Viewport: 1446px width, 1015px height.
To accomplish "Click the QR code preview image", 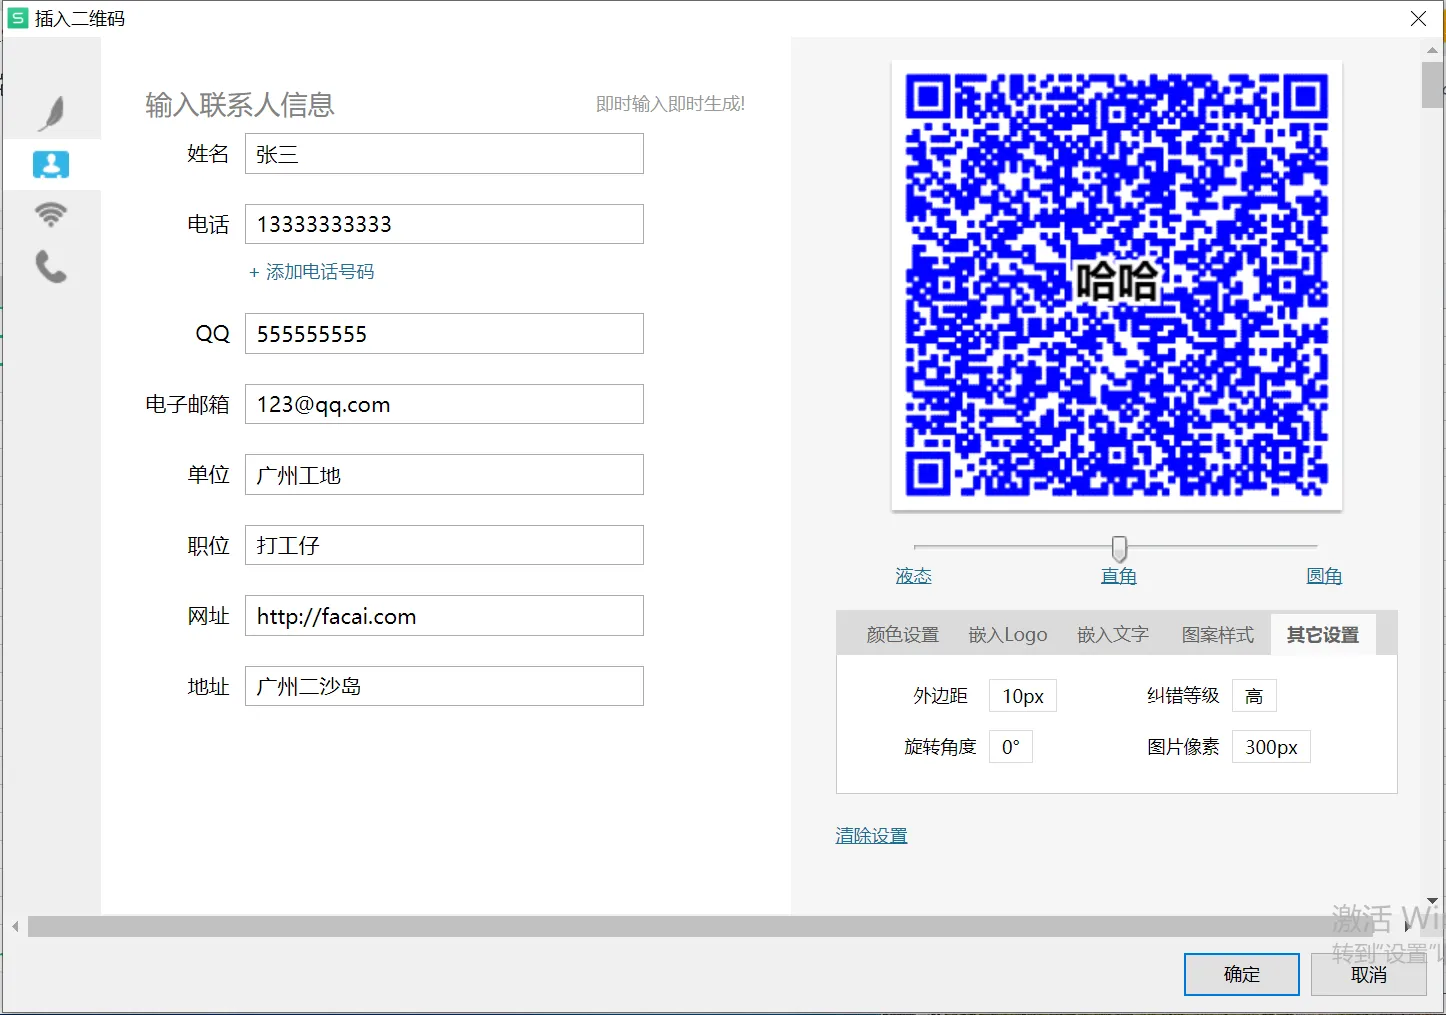I will [x=1117, y=286].
